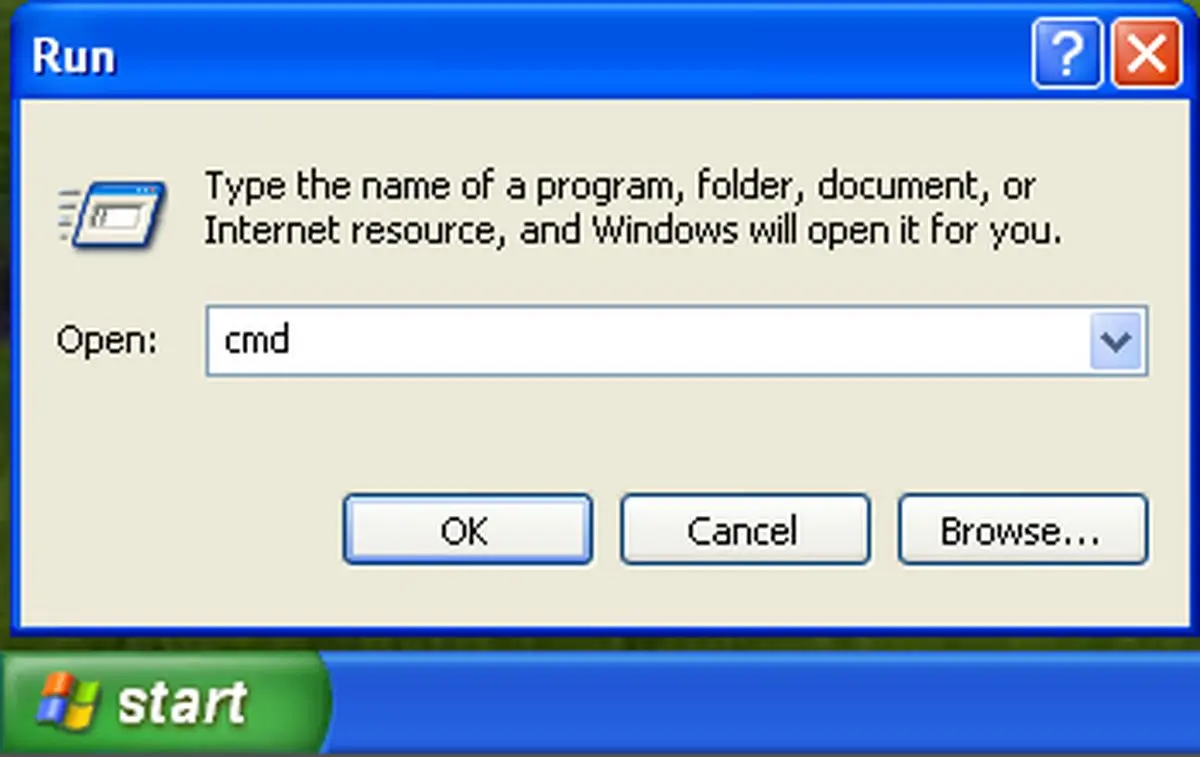Image resolution: width=1200 pixels, height=757 pixels.
Task: Expand the Open combo box dropdown arrow
Action: click(1115, 341)
